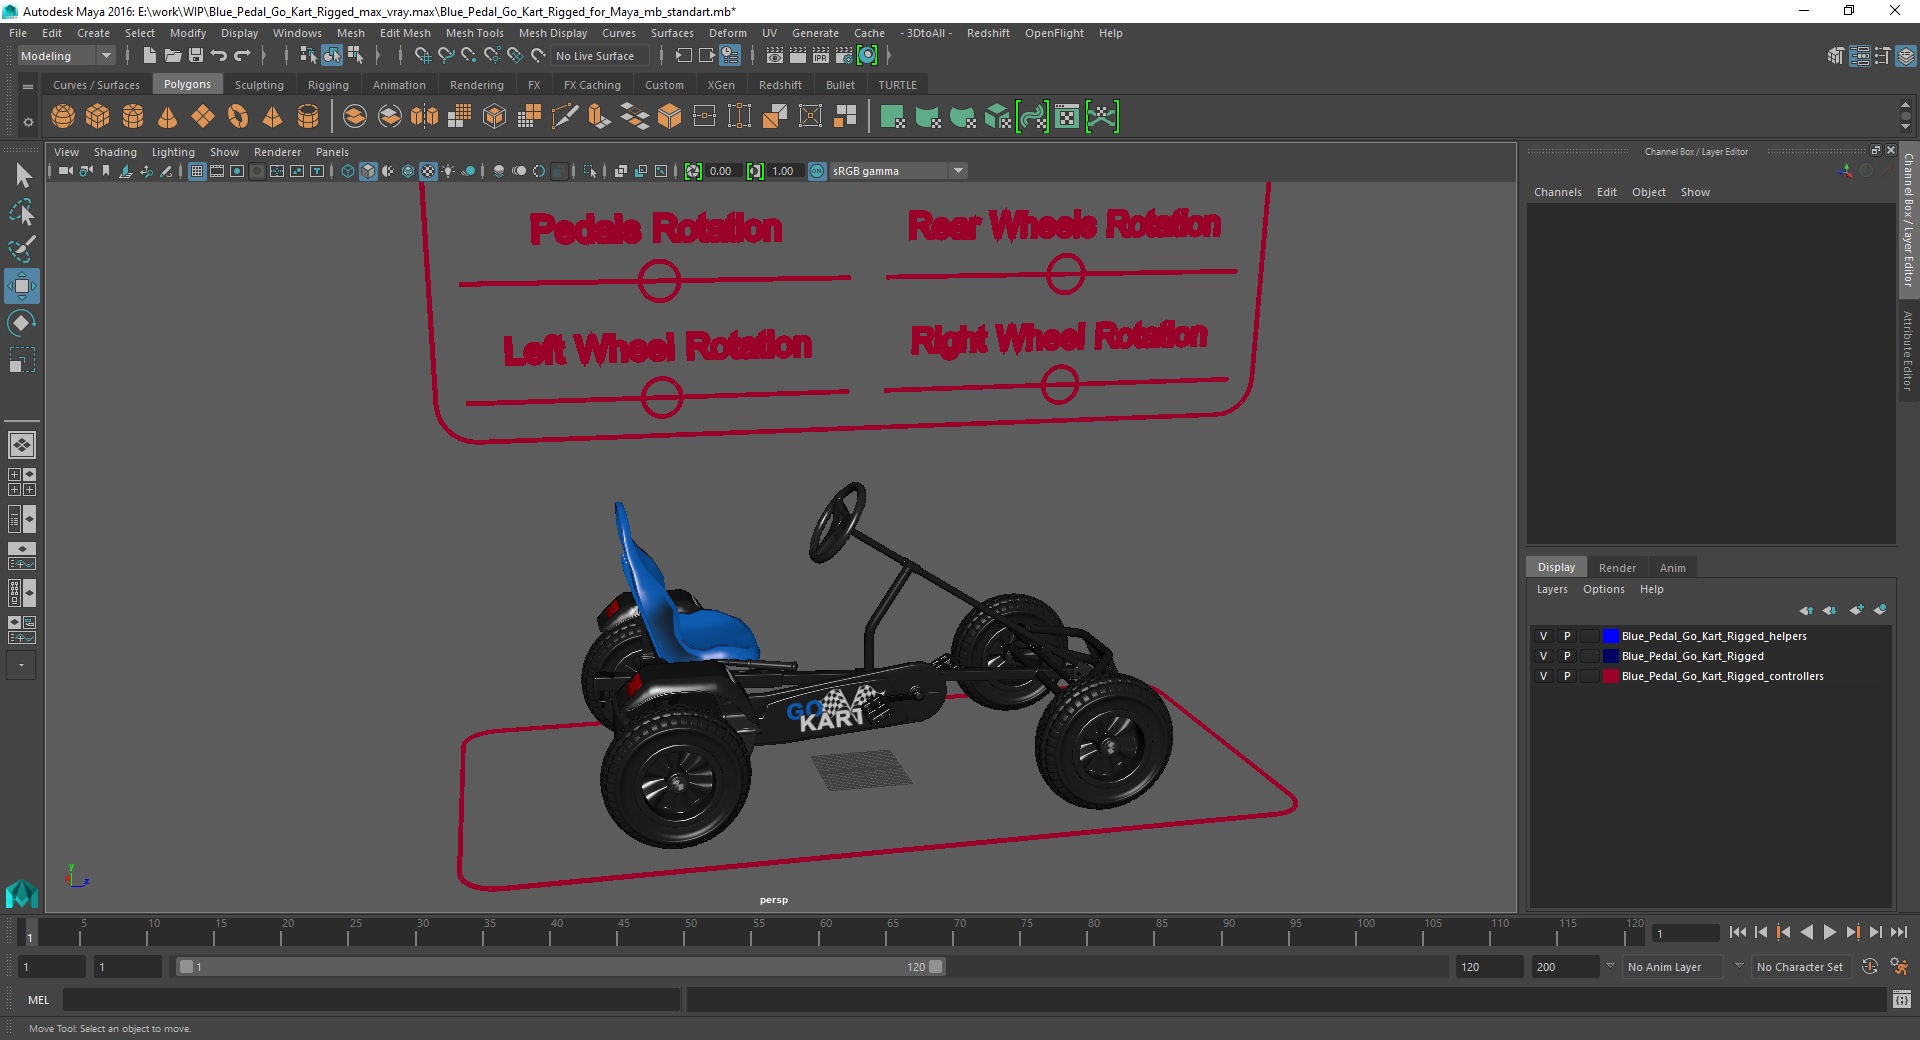Click controllers layer red color swatch
This screenshot has width=1920, height=1040.
click(x=1610, y=676)
